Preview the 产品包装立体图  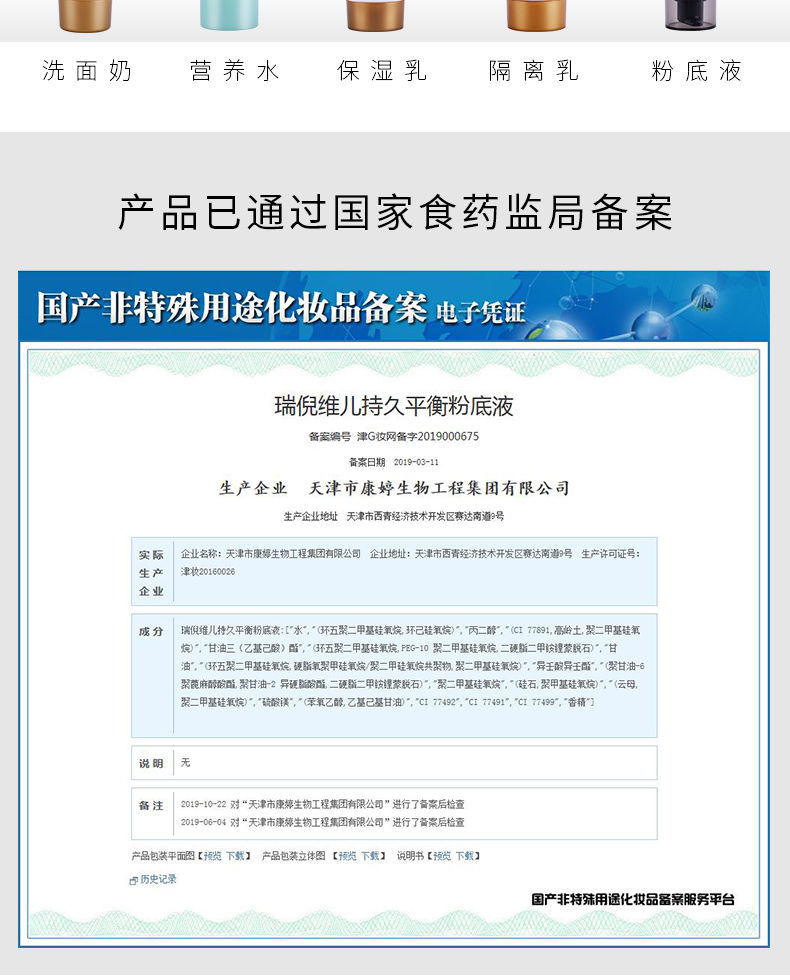tap(347, 856)
